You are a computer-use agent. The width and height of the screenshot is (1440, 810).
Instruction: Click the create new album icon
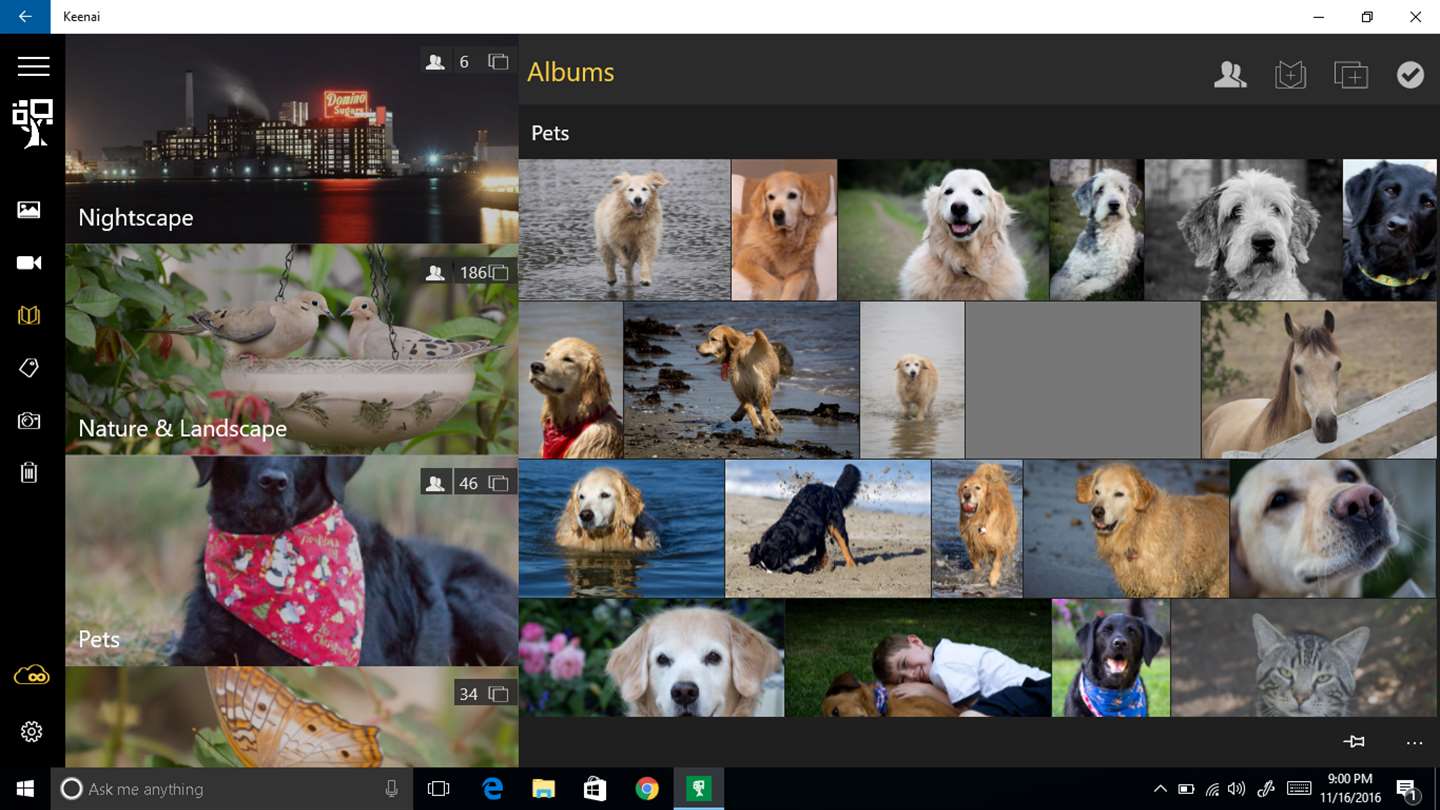1351,75
